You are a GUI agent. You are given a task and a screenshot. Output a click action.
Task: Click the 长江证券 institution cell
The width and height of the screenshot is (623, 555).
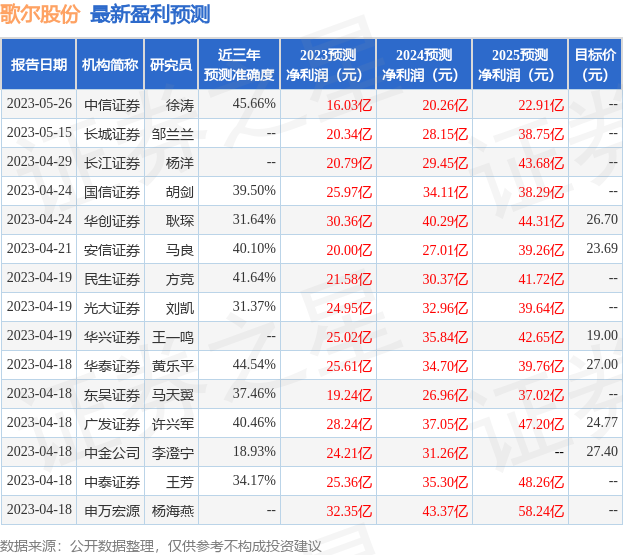point(112,163)
